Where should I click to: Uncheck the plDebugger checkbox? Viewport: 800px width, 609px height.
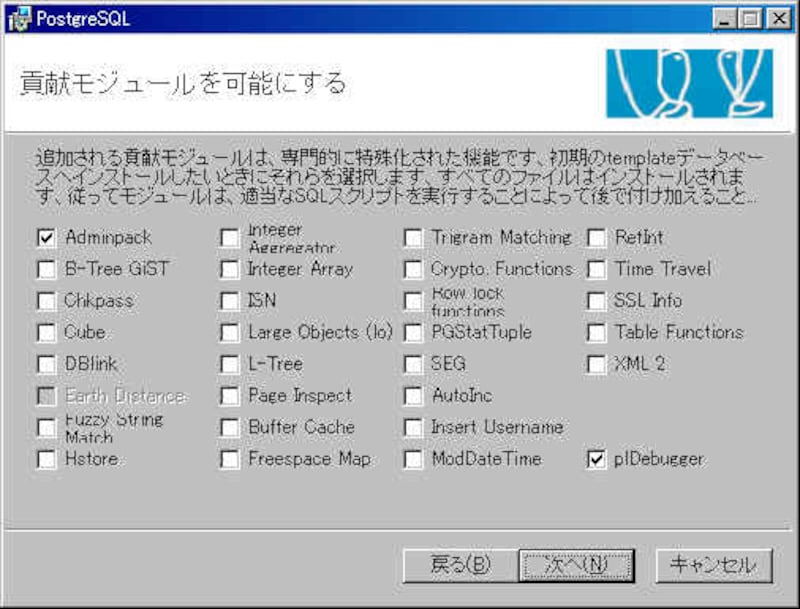tap(596, 459)
